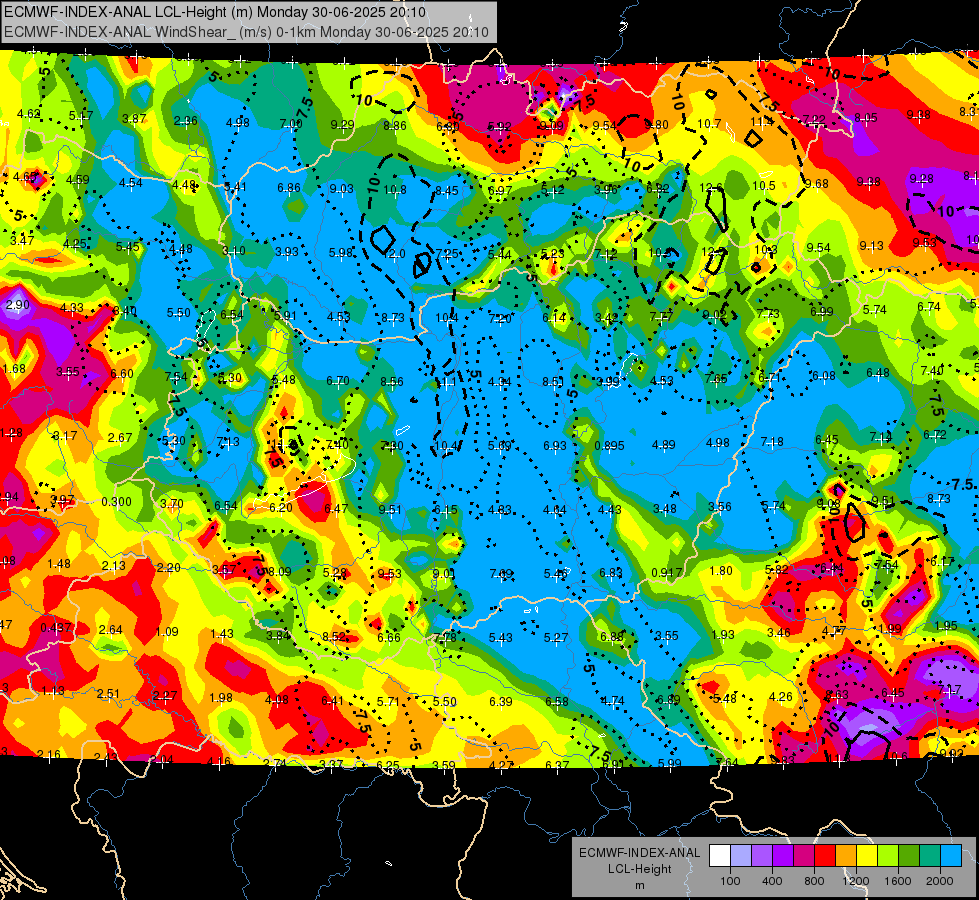Click the 'LCL-Height' label in legend
The image size is (979, 900).
tap(639, 869)
